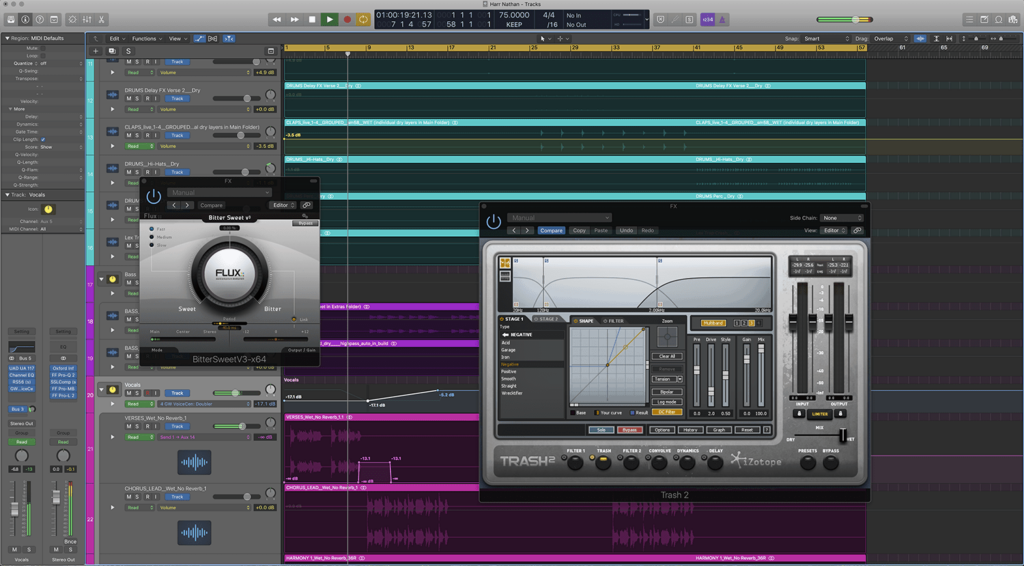Click the Rewind transport button
1024x566 pixels.
[x=277, y=20]
